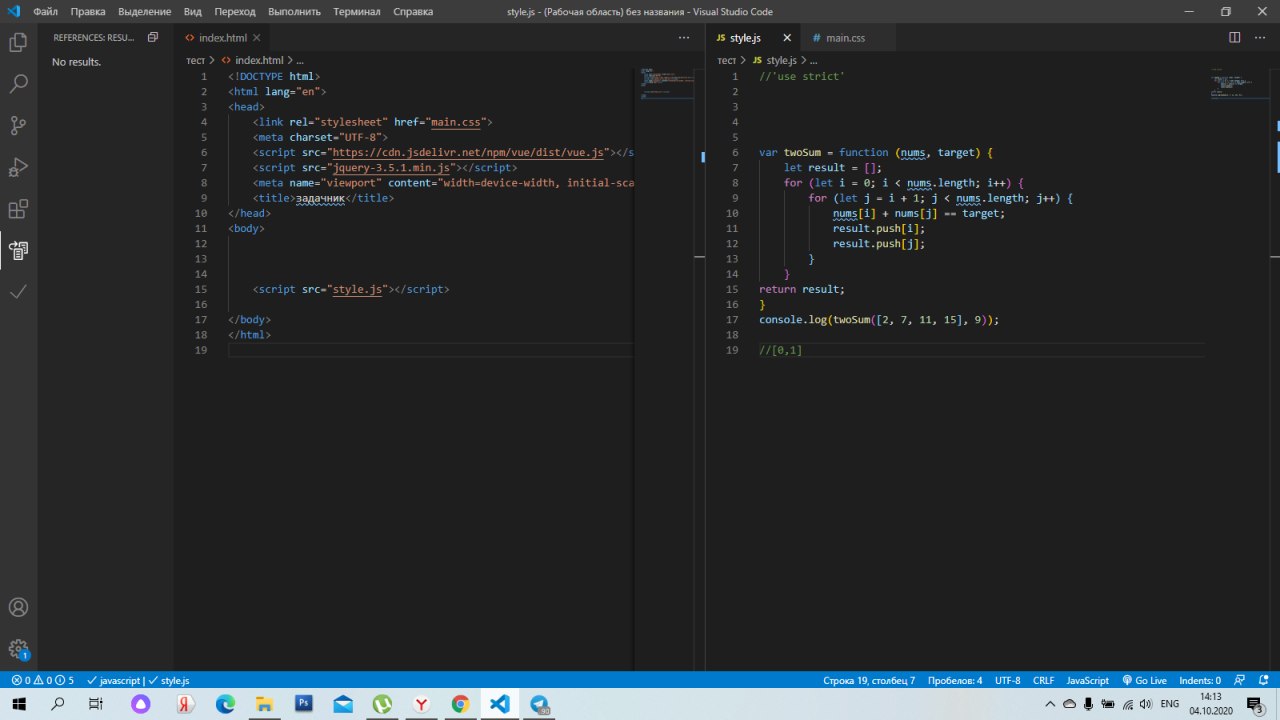Open Windows taskbar search
The width and height of the screenshot is (1280, 720).
tap(56, 704)
